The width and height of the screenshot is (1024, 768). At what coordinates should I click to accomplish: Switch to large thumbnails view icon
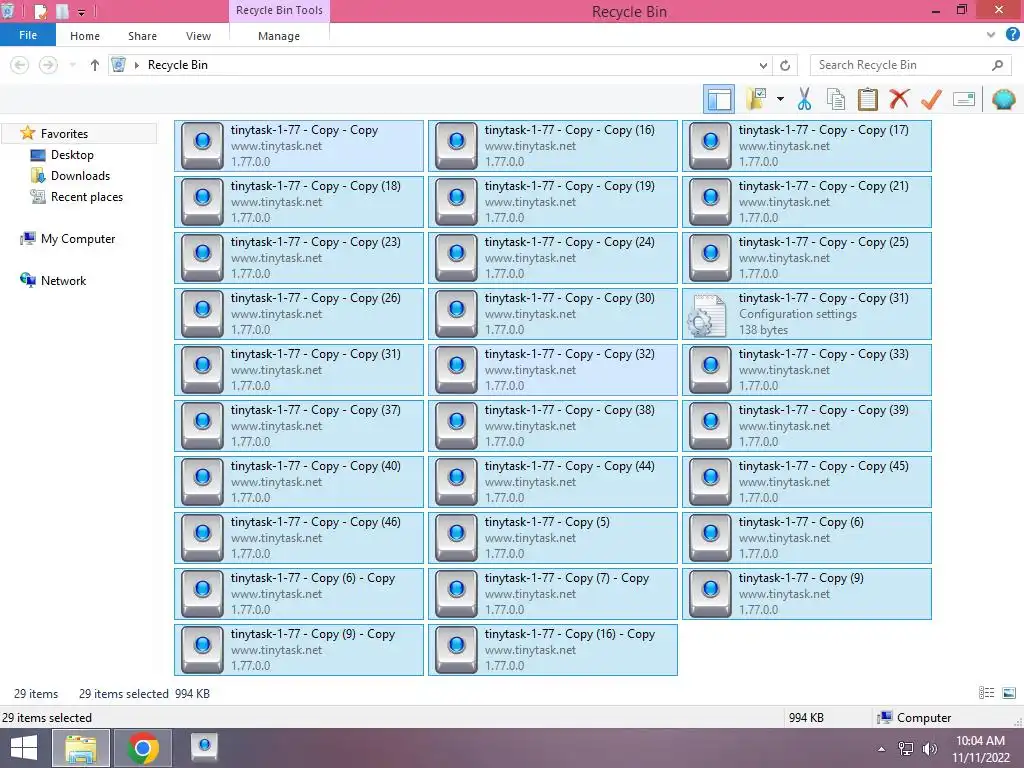[1009, 693]
